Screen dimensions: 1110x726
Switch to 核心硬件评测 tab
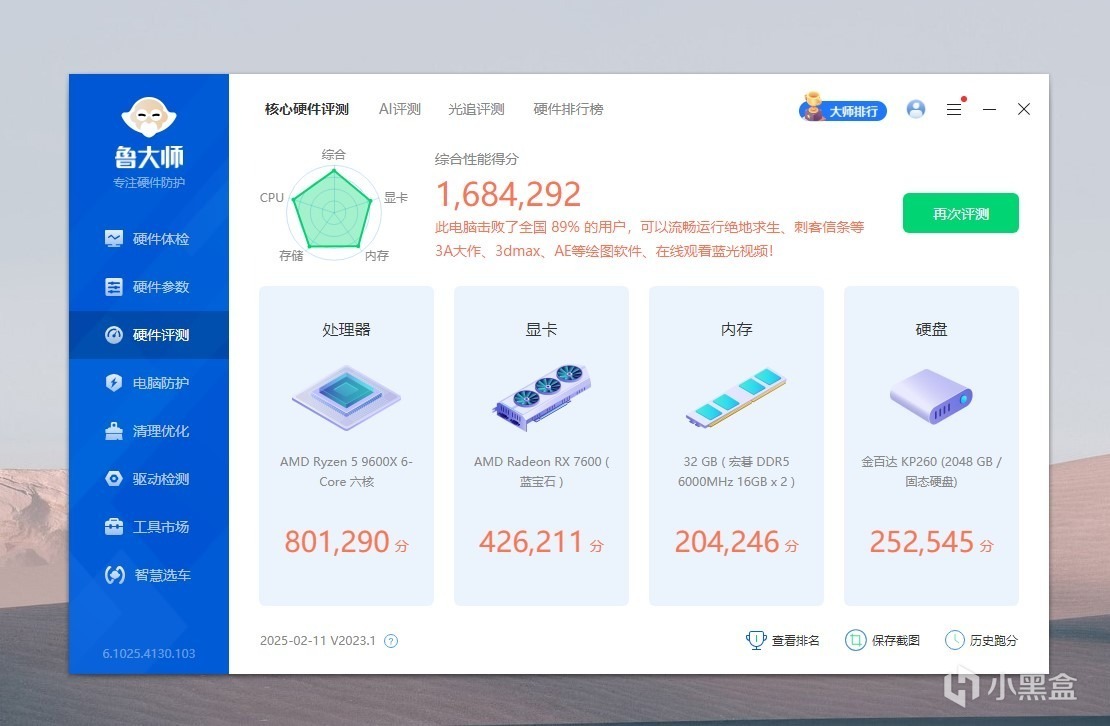(307, 109)
